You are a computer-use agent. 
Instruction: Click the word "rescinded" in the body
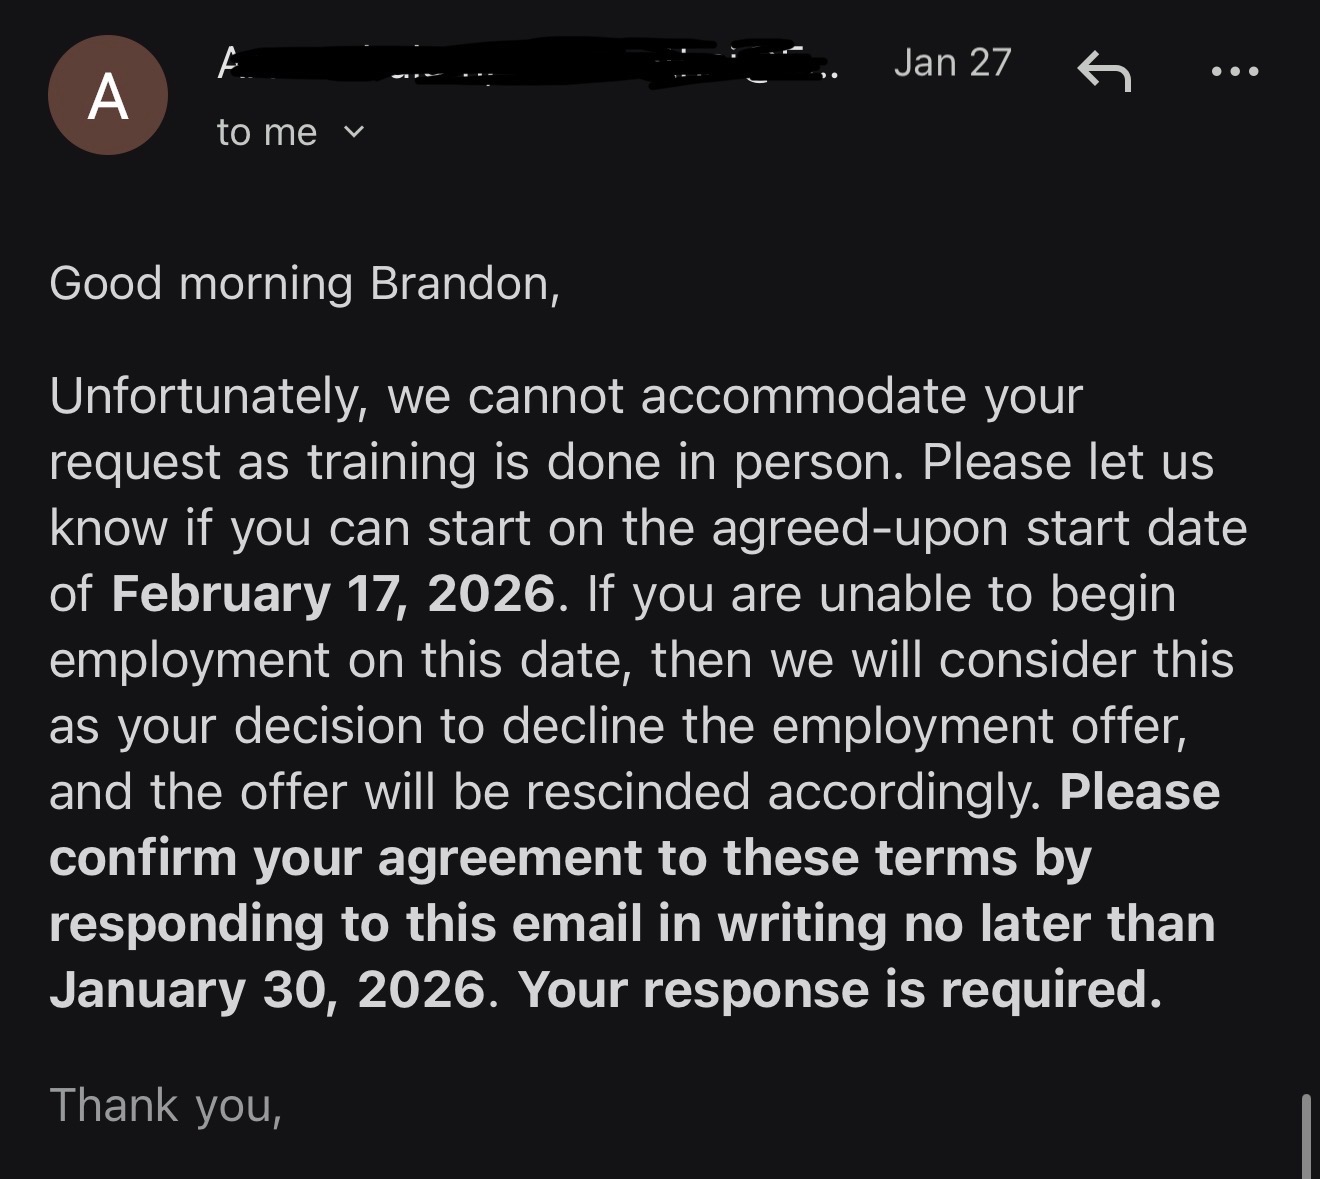point(638,792)
